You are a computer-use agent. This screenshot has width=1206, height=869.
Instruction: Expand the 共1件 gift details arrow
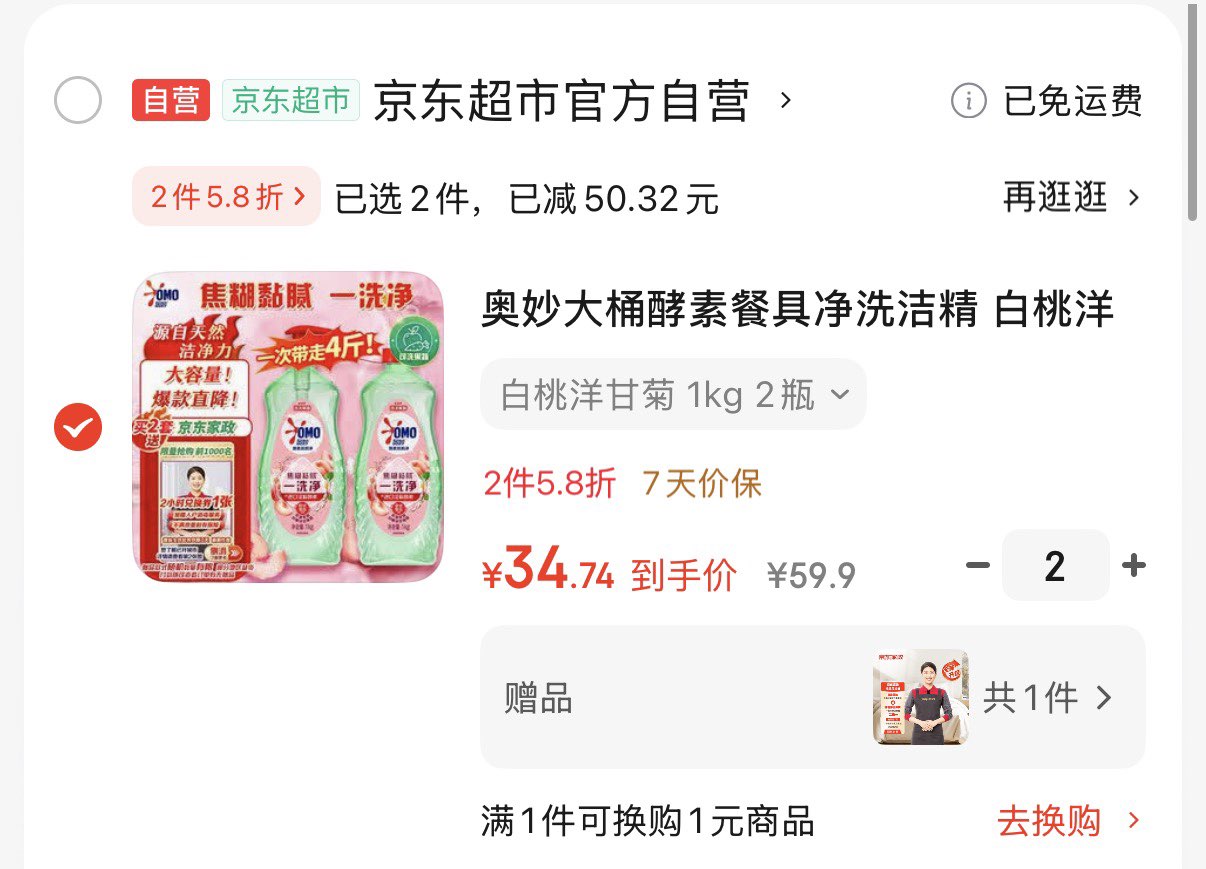[x=1104, y=697]
